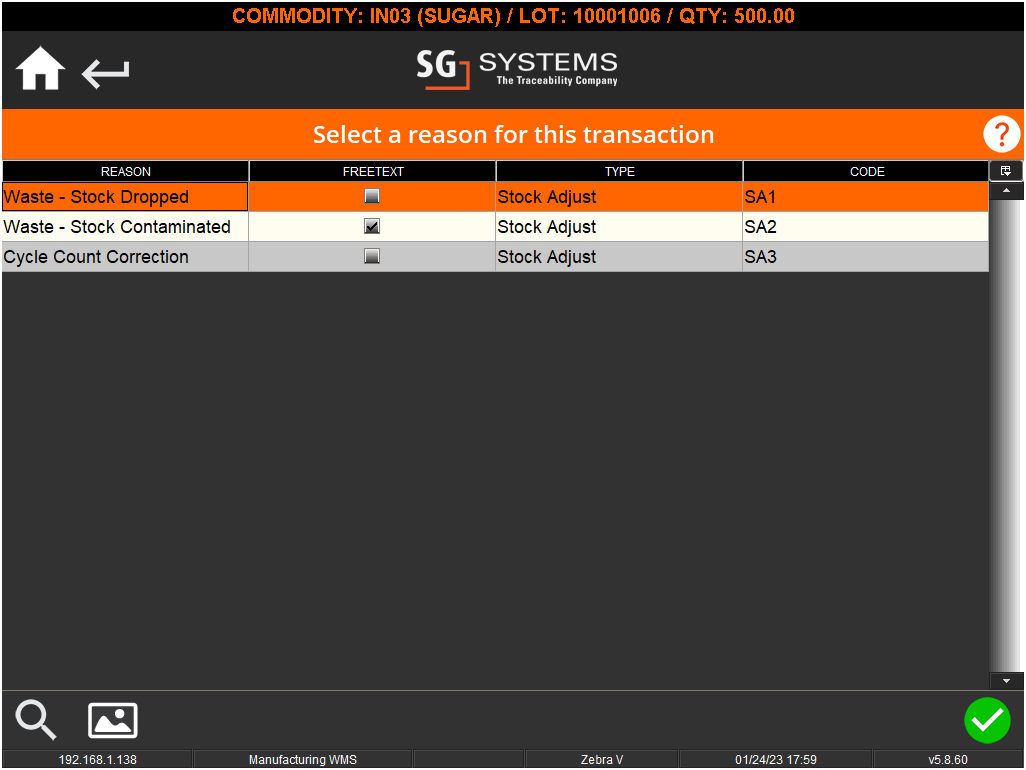Sort by the REASON column header
Screen dimensions: 1026x770
pyautogui.click(x=125, y=171)
